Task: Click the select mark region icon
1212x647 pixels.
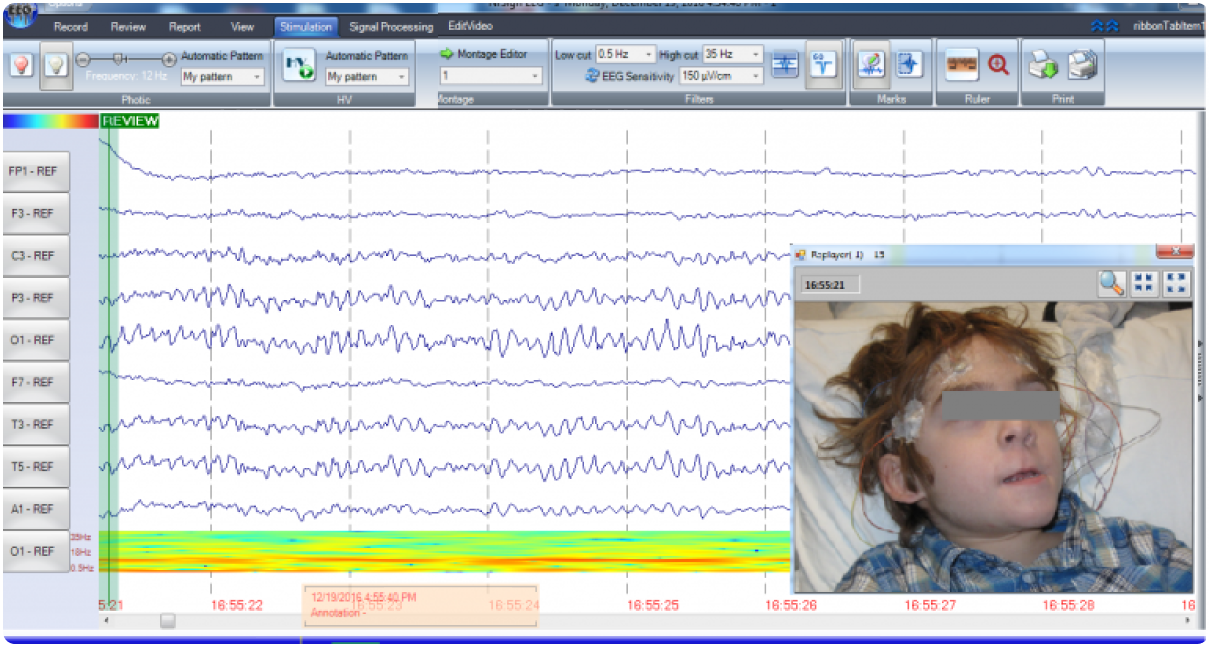Action: click(909, 64)
